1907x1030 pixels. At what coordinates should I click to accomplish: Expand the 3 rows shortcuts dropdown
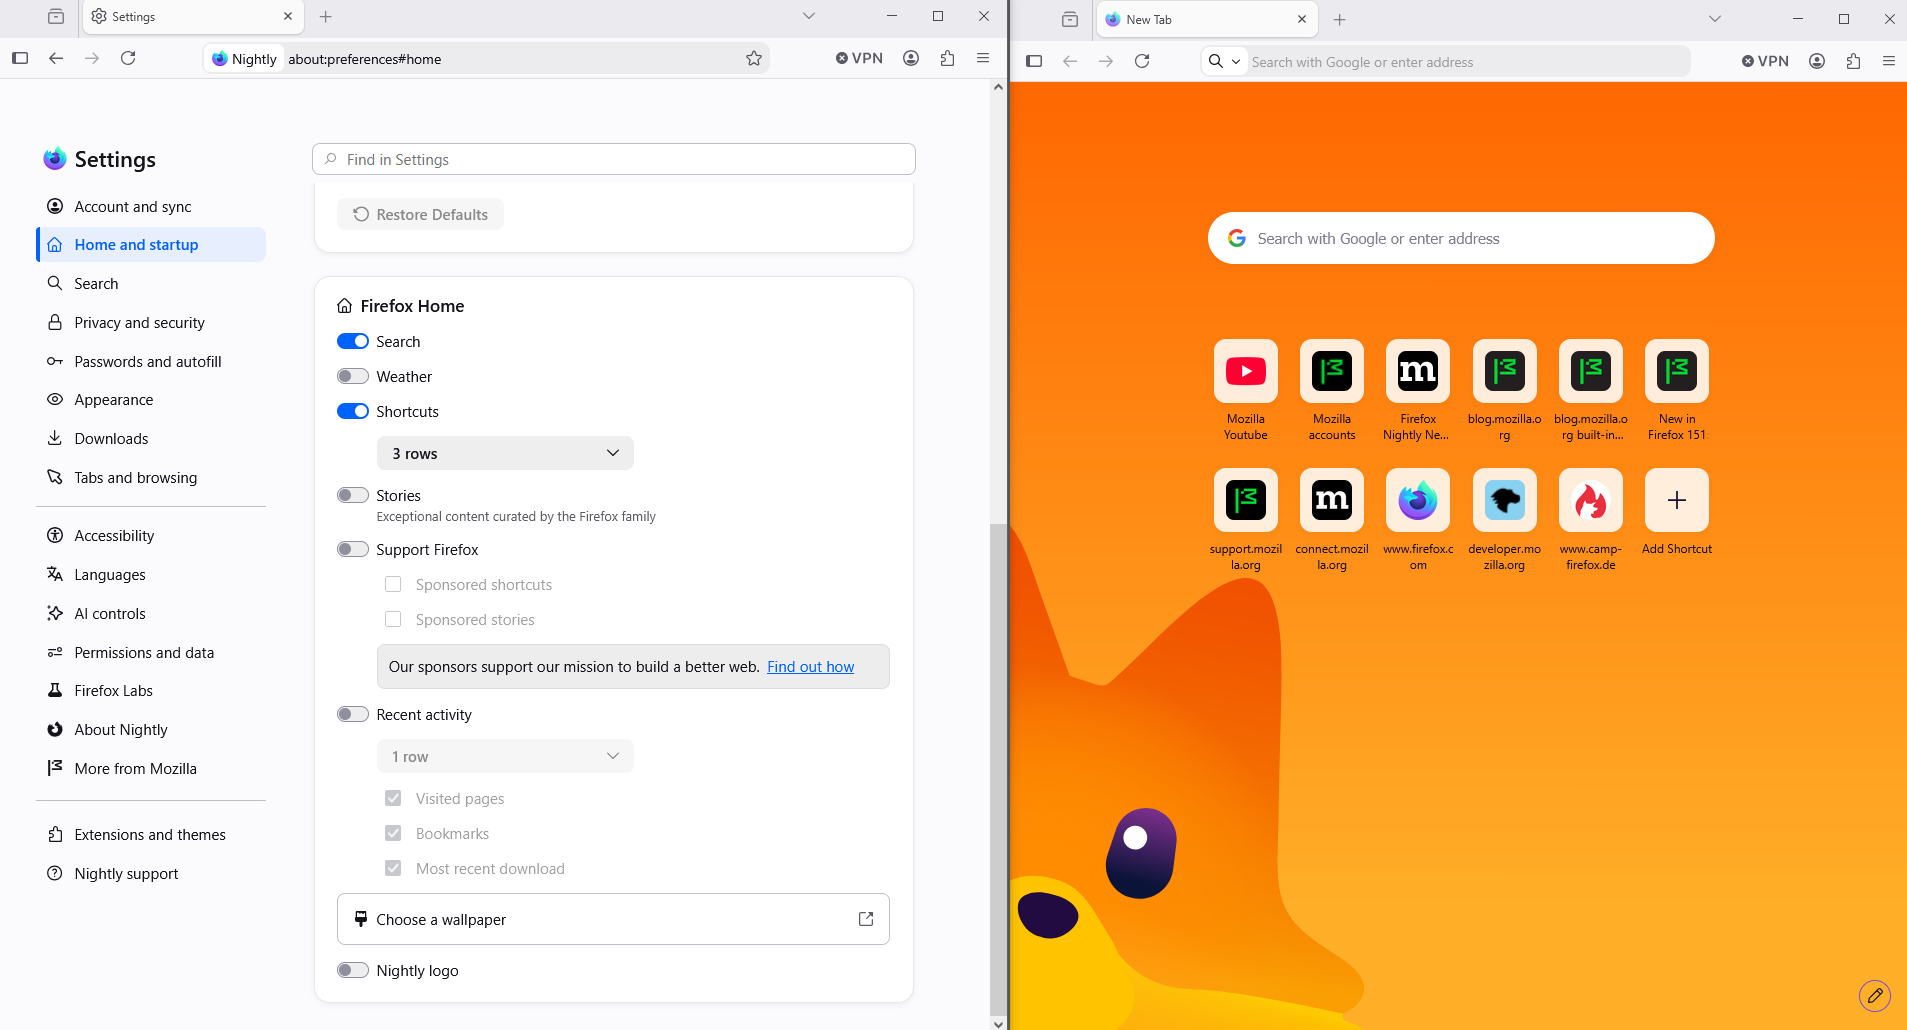(x=505, y=454)
